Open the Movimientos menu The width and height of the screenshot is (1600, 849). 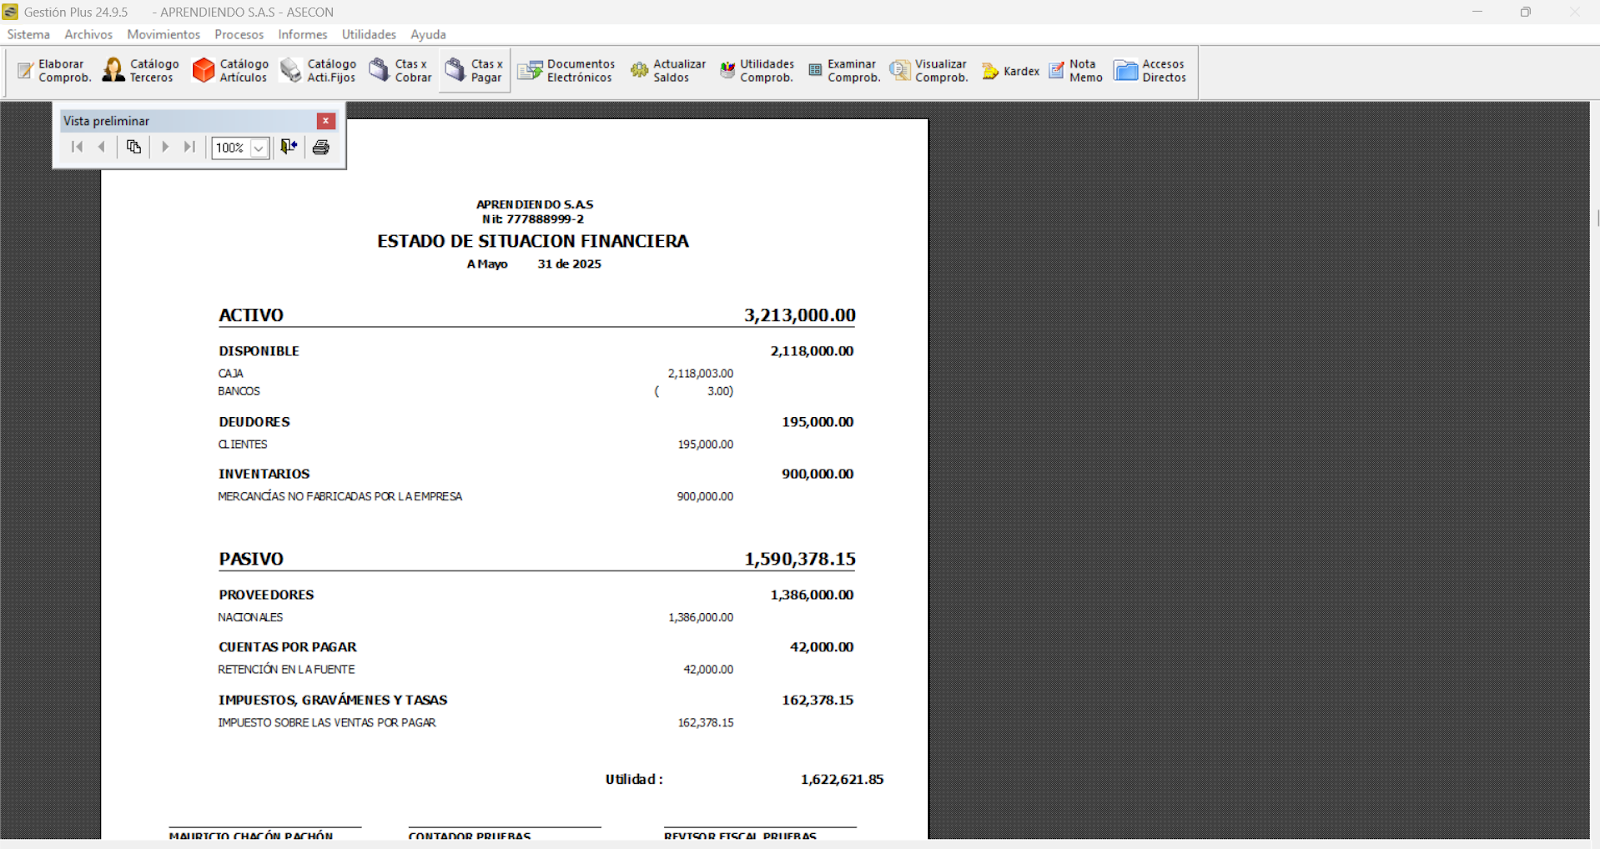point(163,34)
